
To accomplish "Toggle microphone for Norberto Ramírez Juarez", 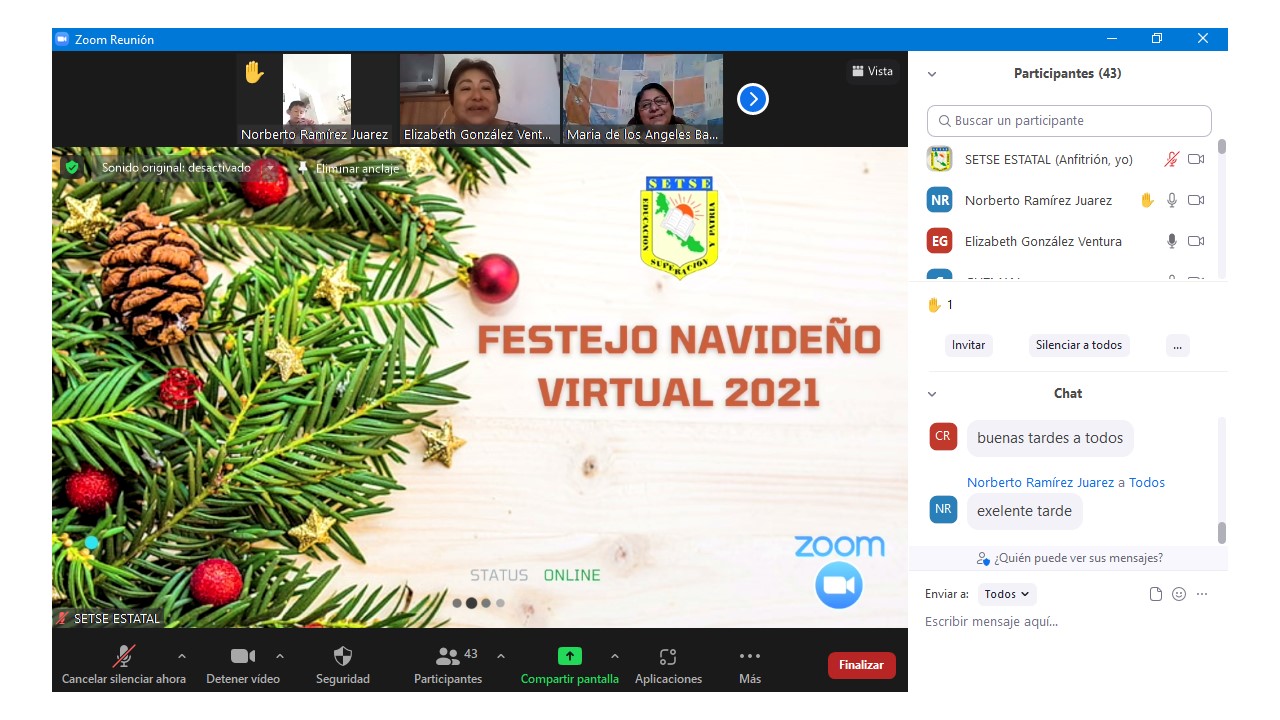I will [x=1172, y=200].
